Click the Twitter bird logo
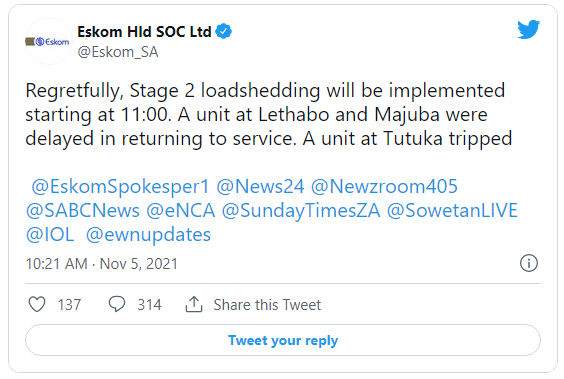 pos(528,29)
